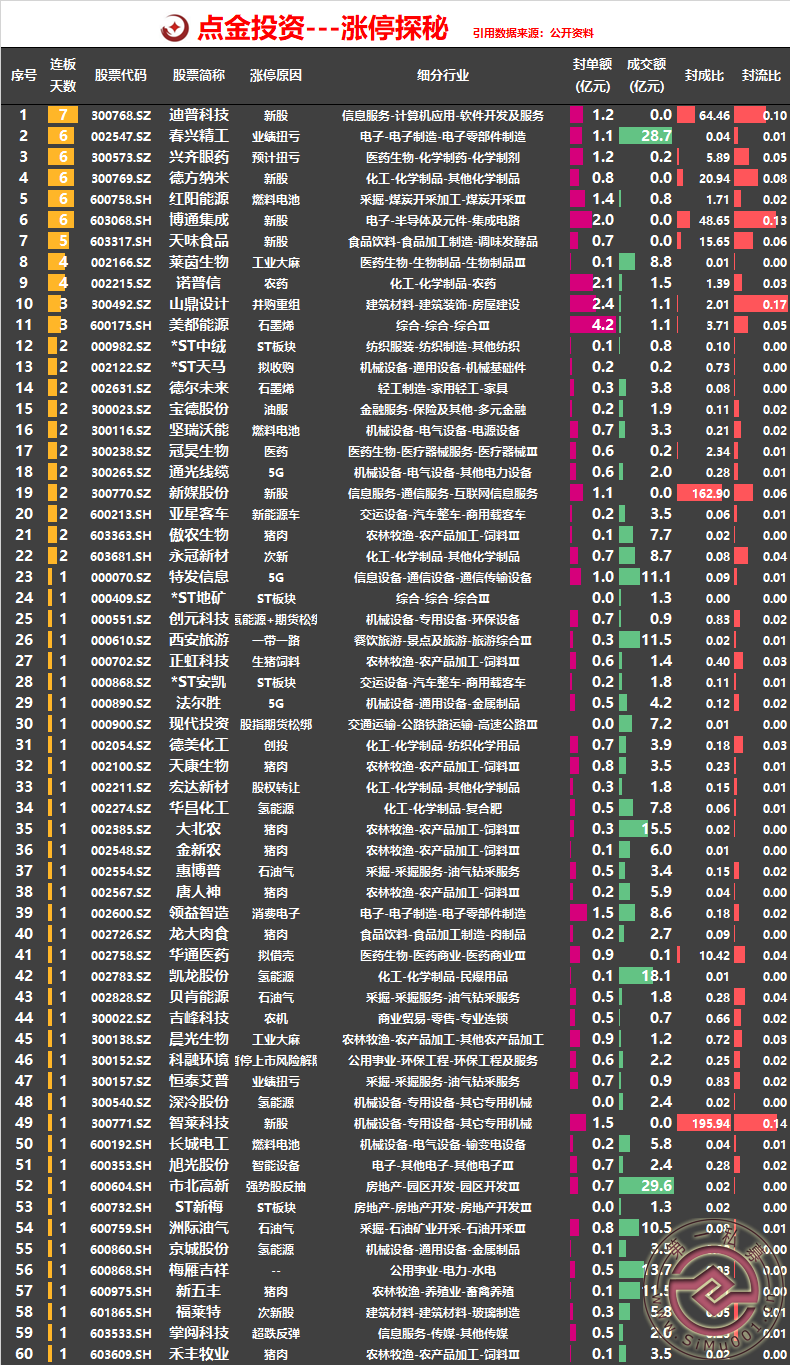Click the green 29.6 成交额 bar for 市北高新
The height and width of the screenshot is (1365, 790).
(x=646, y=1186)
